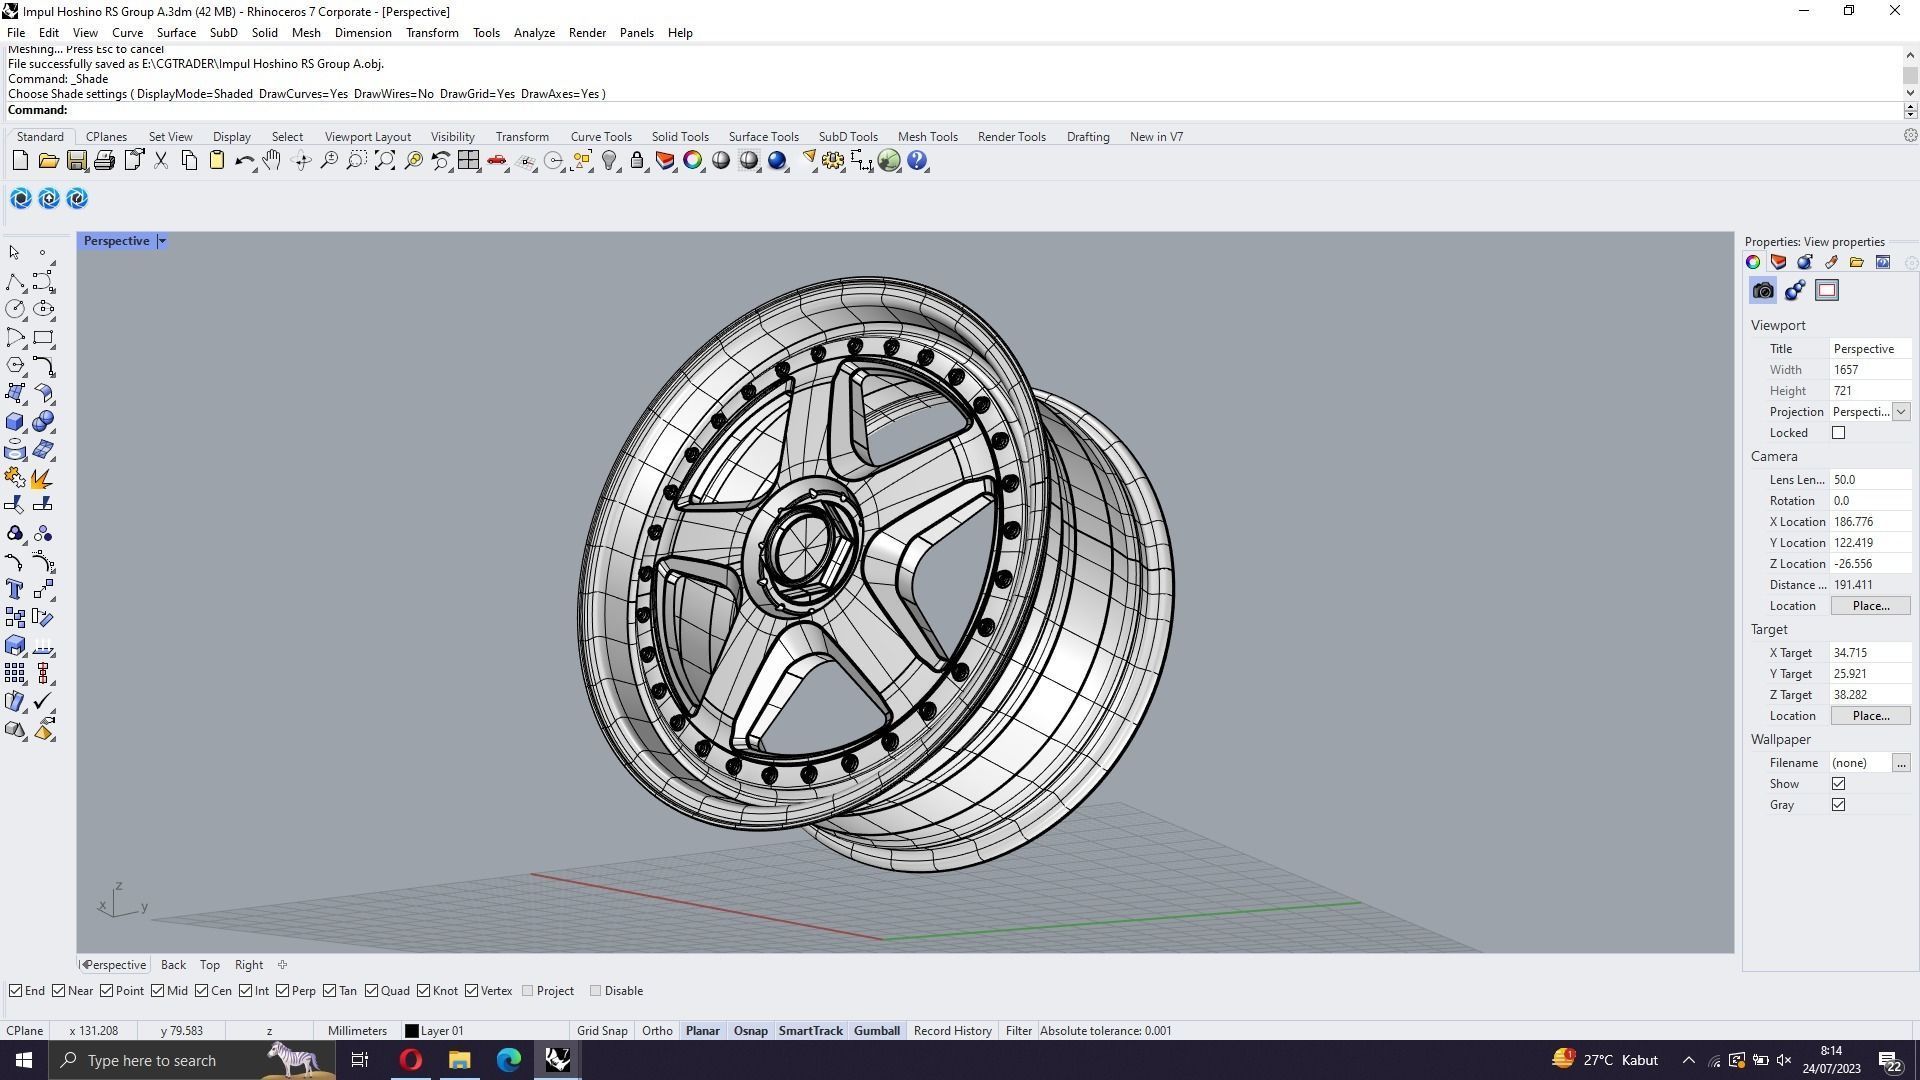
Task: Select the Circle tool in sidebar
Action: point(15,310)
